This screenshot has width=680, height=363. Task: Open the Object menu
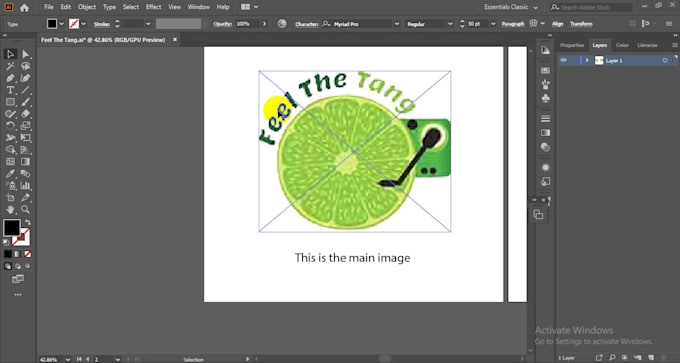point(87,7)
